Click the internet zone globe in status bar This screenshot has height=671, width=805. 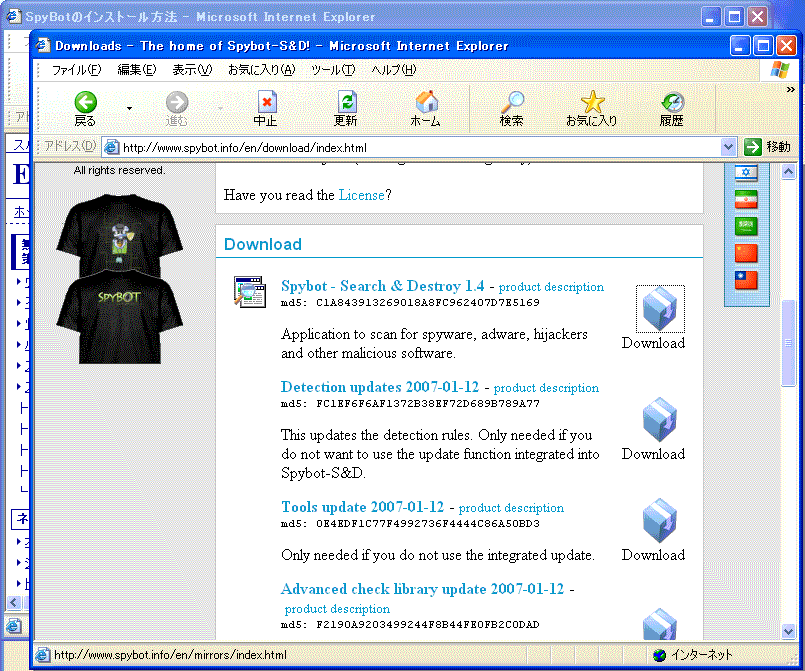(659, 655)
